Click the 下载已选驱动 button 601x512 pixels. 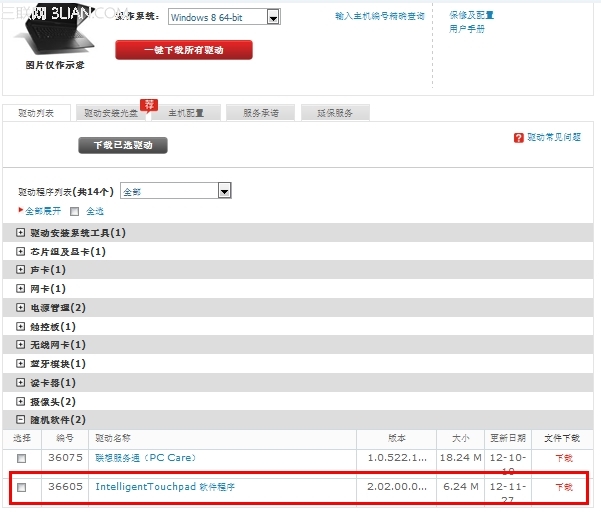pyautogui.click(x=123, y=145)
